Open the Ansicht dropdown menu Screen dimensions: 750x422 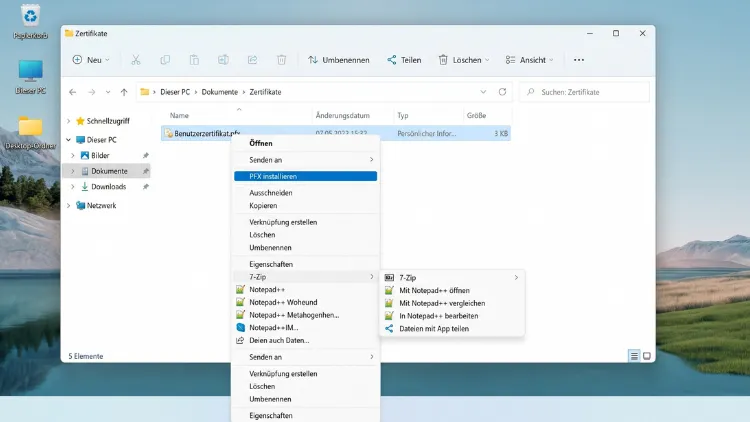pyautogui.click(x=529, y=60)
